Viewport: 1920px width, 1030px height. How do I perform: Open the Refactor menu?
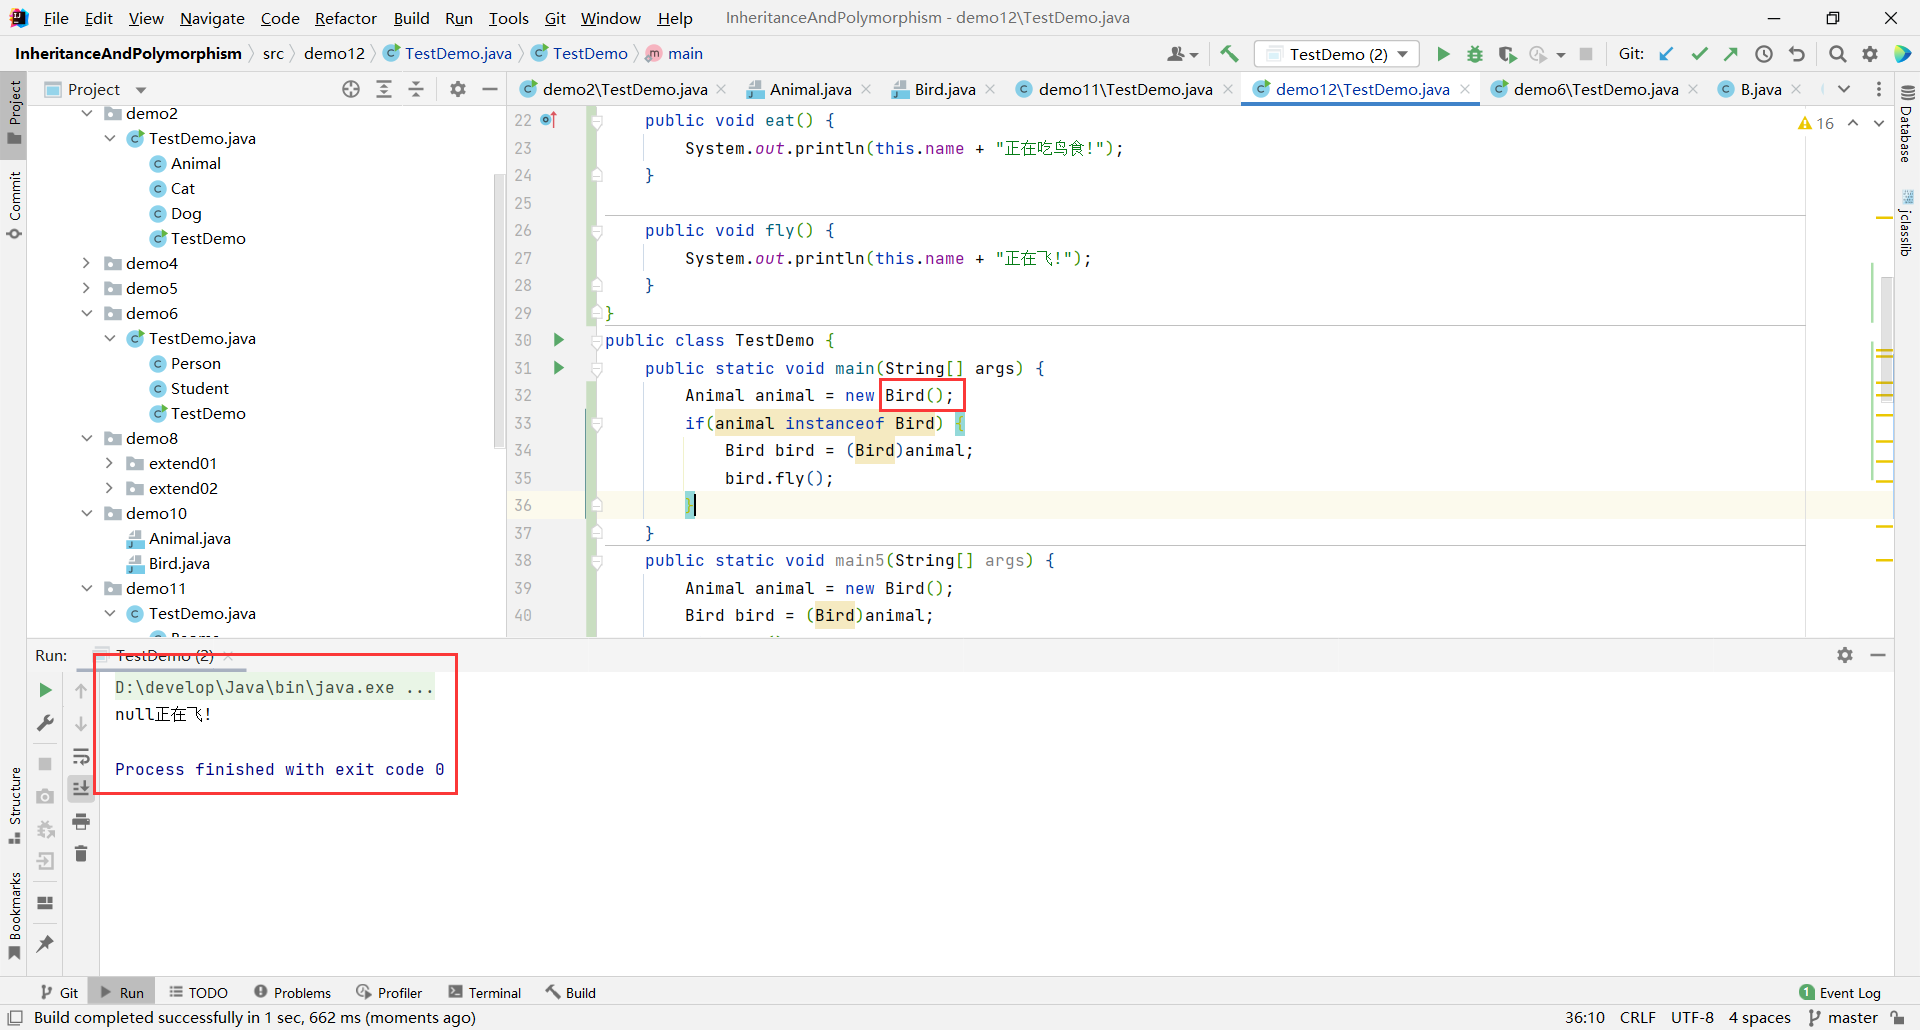[345, 18]
